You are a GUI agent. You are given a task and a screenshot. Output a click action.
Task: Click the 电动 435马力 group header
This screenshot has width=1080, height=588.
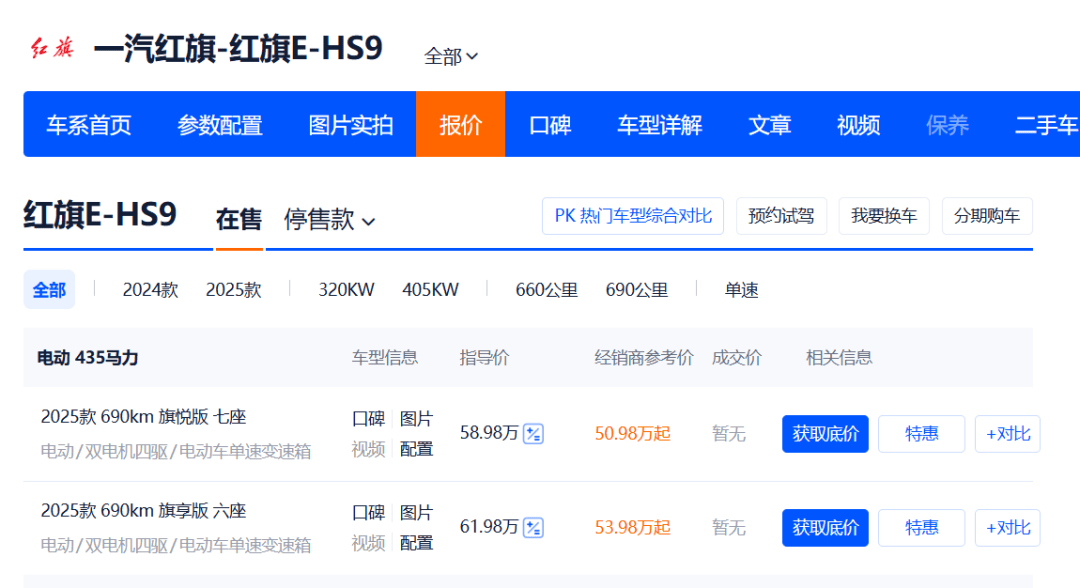click(x=87, y=358)
